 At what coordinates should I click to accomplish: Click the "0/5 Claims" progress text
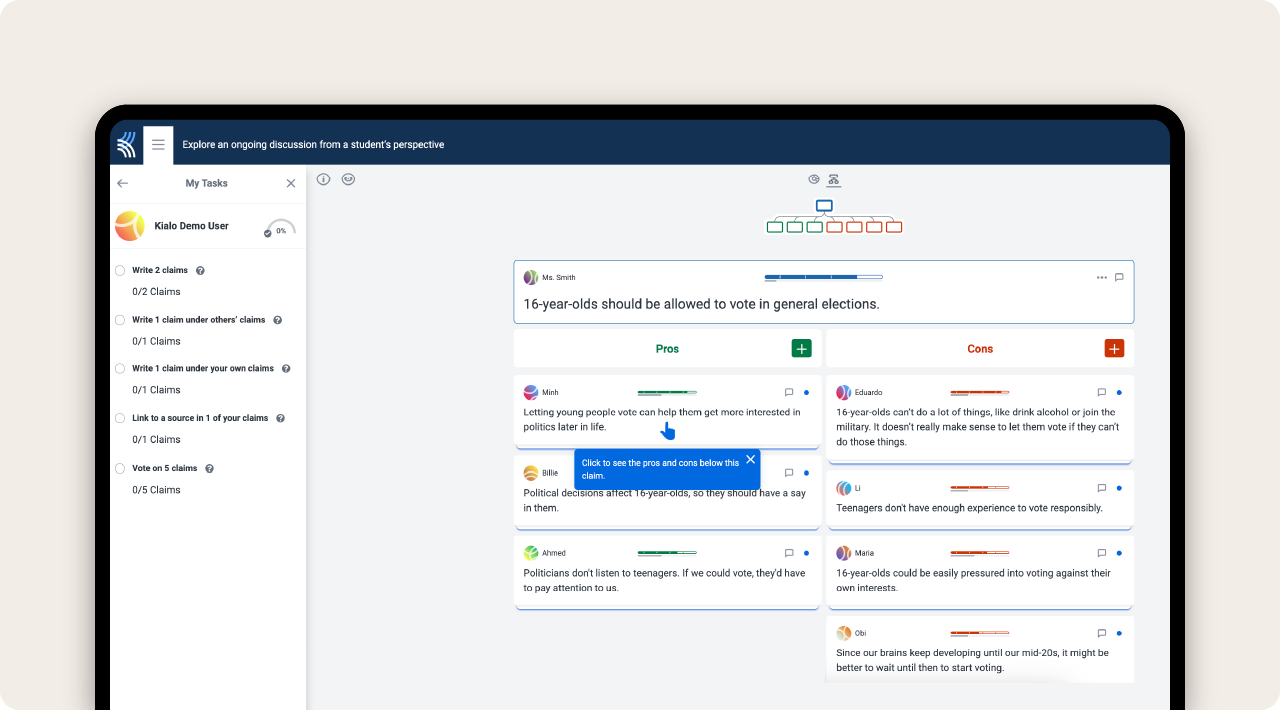click(156, 490)
